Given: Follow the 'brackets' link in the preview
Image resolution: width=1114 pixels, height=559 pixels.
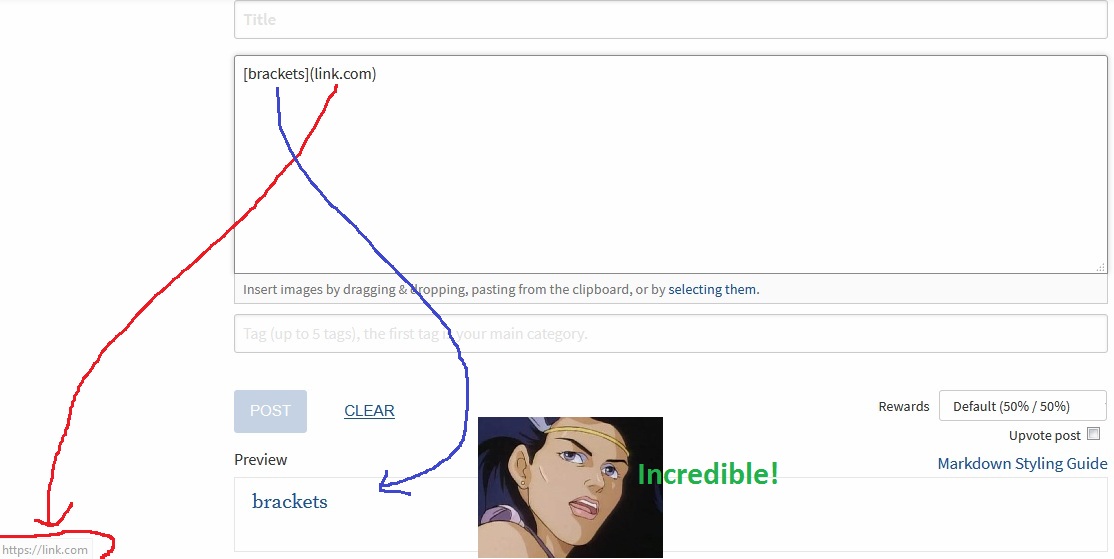Looking at the screenshot, I should coord(290,501).
